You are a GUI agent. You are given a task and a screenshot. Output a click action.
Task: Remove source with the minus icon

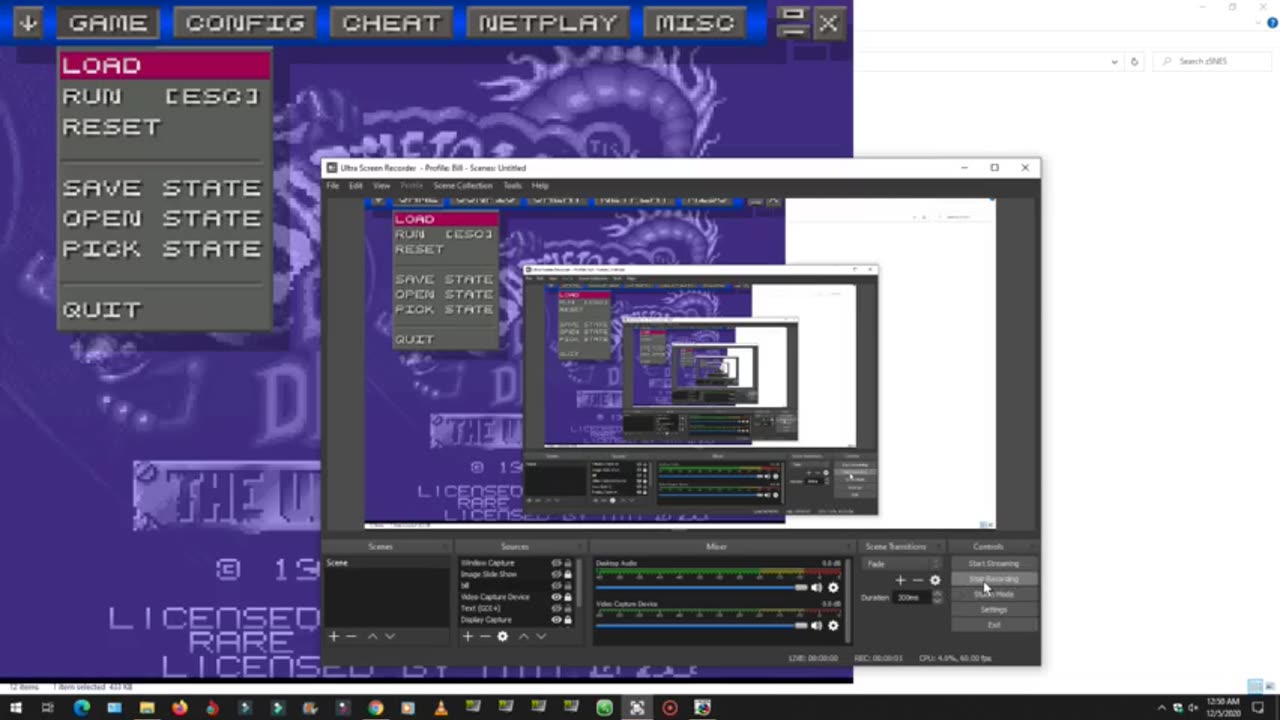point(484,636)
